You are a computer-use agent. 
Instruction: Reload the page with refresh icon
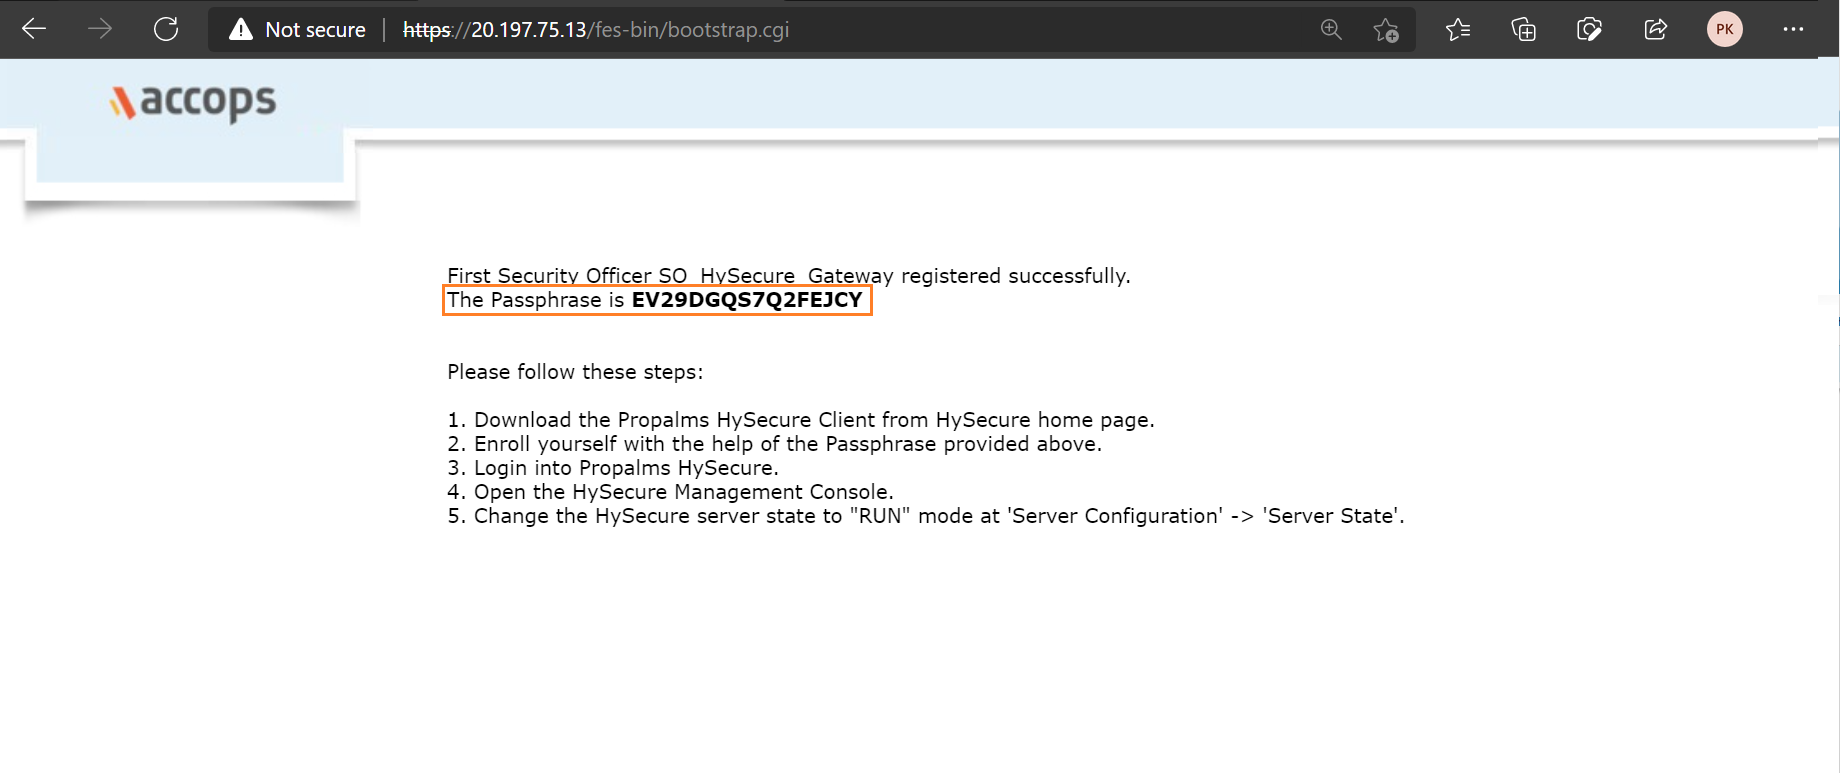coord(166,29)
